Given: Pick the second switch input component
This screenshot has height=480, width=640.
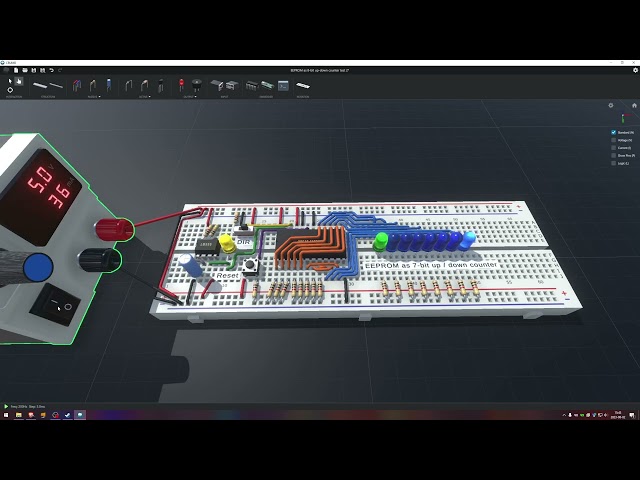Looking at the screenshot, I should point(232,85).
